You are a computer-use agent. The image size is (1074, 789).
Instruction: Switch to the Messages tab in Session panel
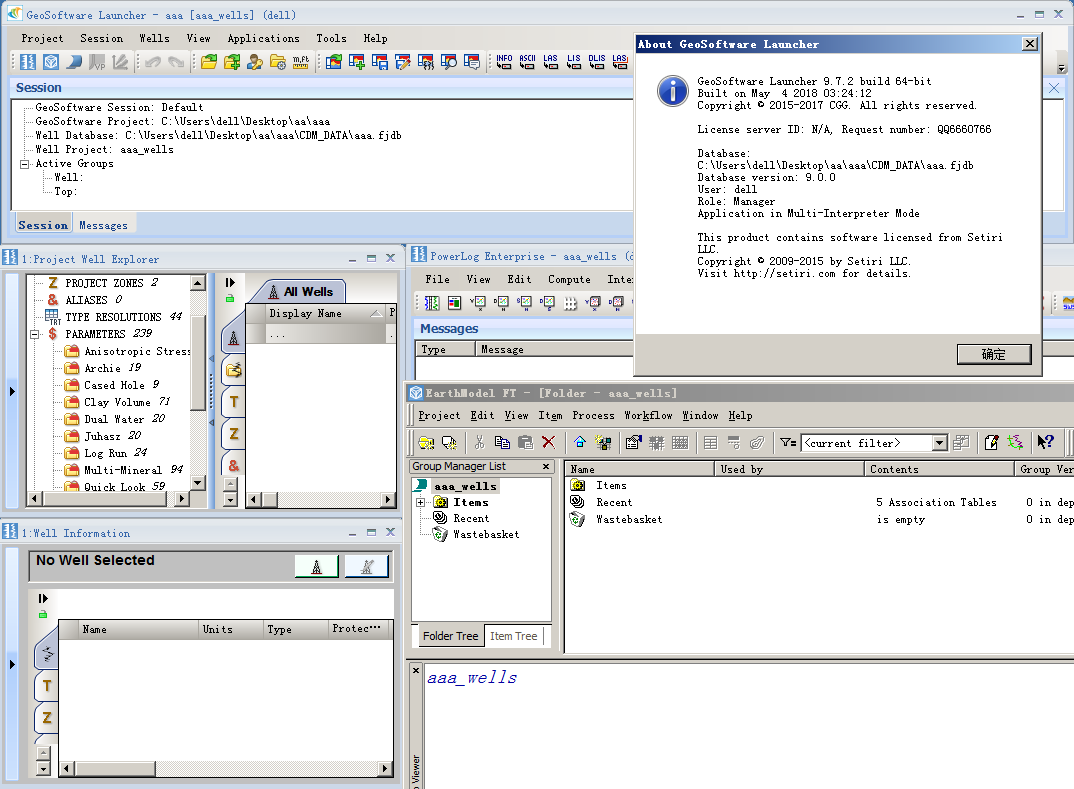coord(103,225)
